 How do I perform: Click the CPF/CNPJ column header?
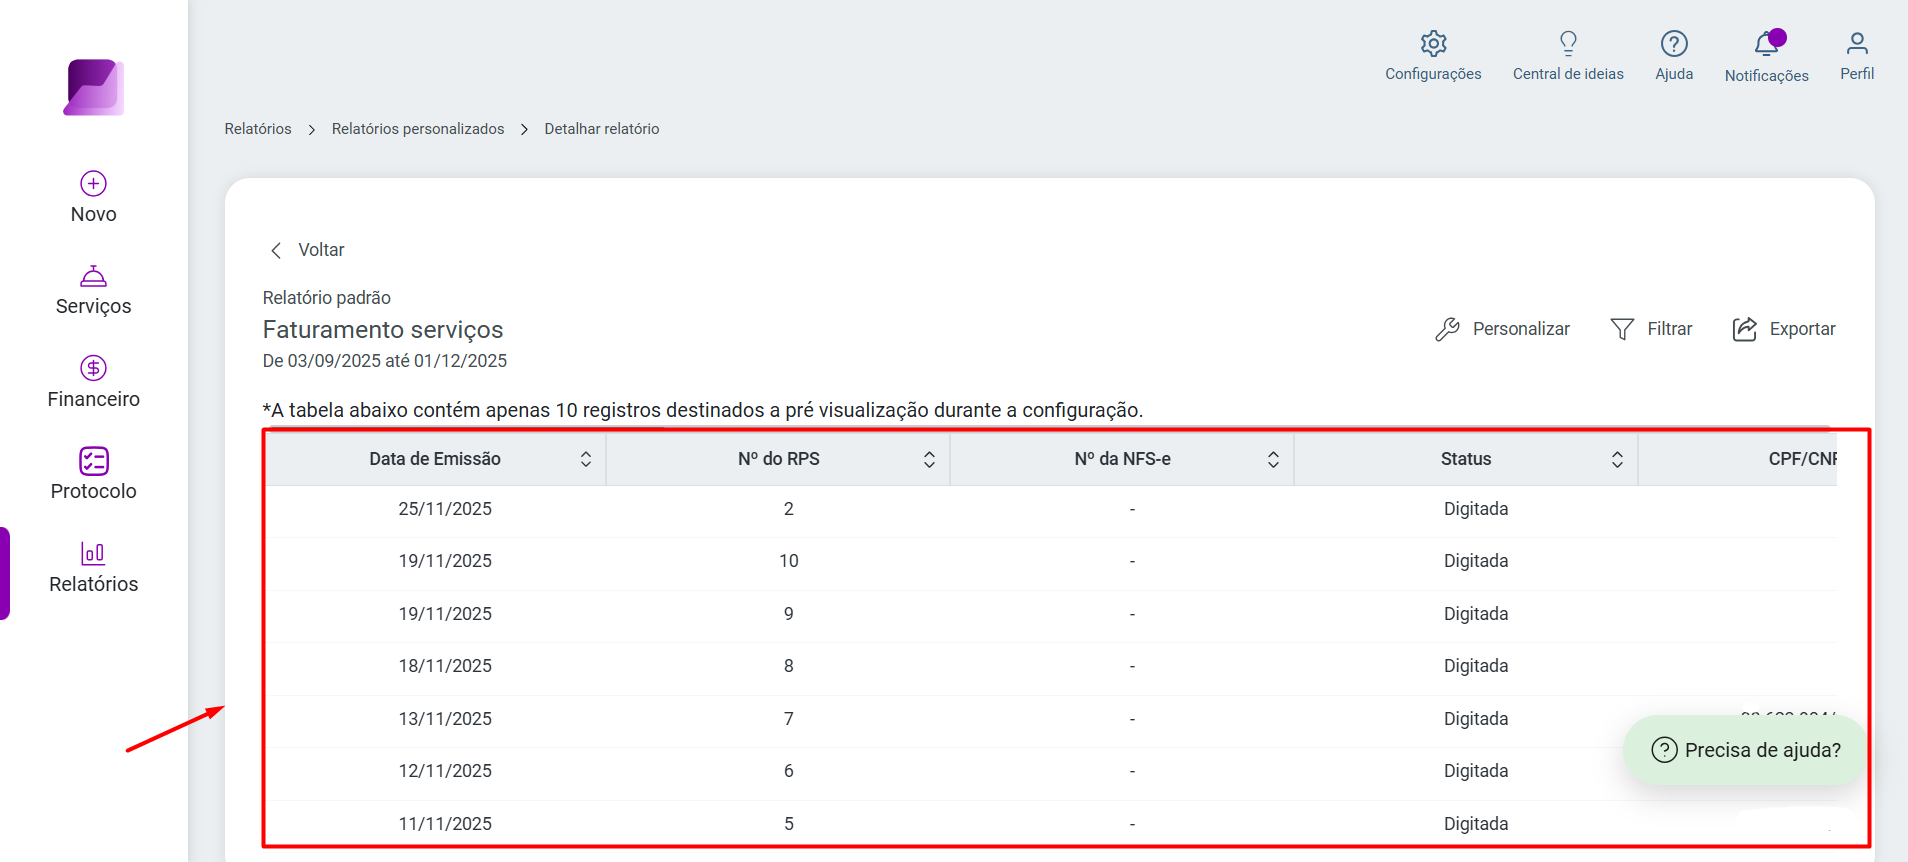click(1802, 459)
